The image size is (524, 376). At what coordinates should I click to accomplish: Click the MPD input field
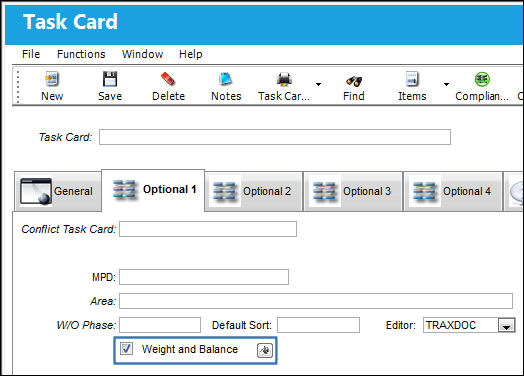click(204, 277)
